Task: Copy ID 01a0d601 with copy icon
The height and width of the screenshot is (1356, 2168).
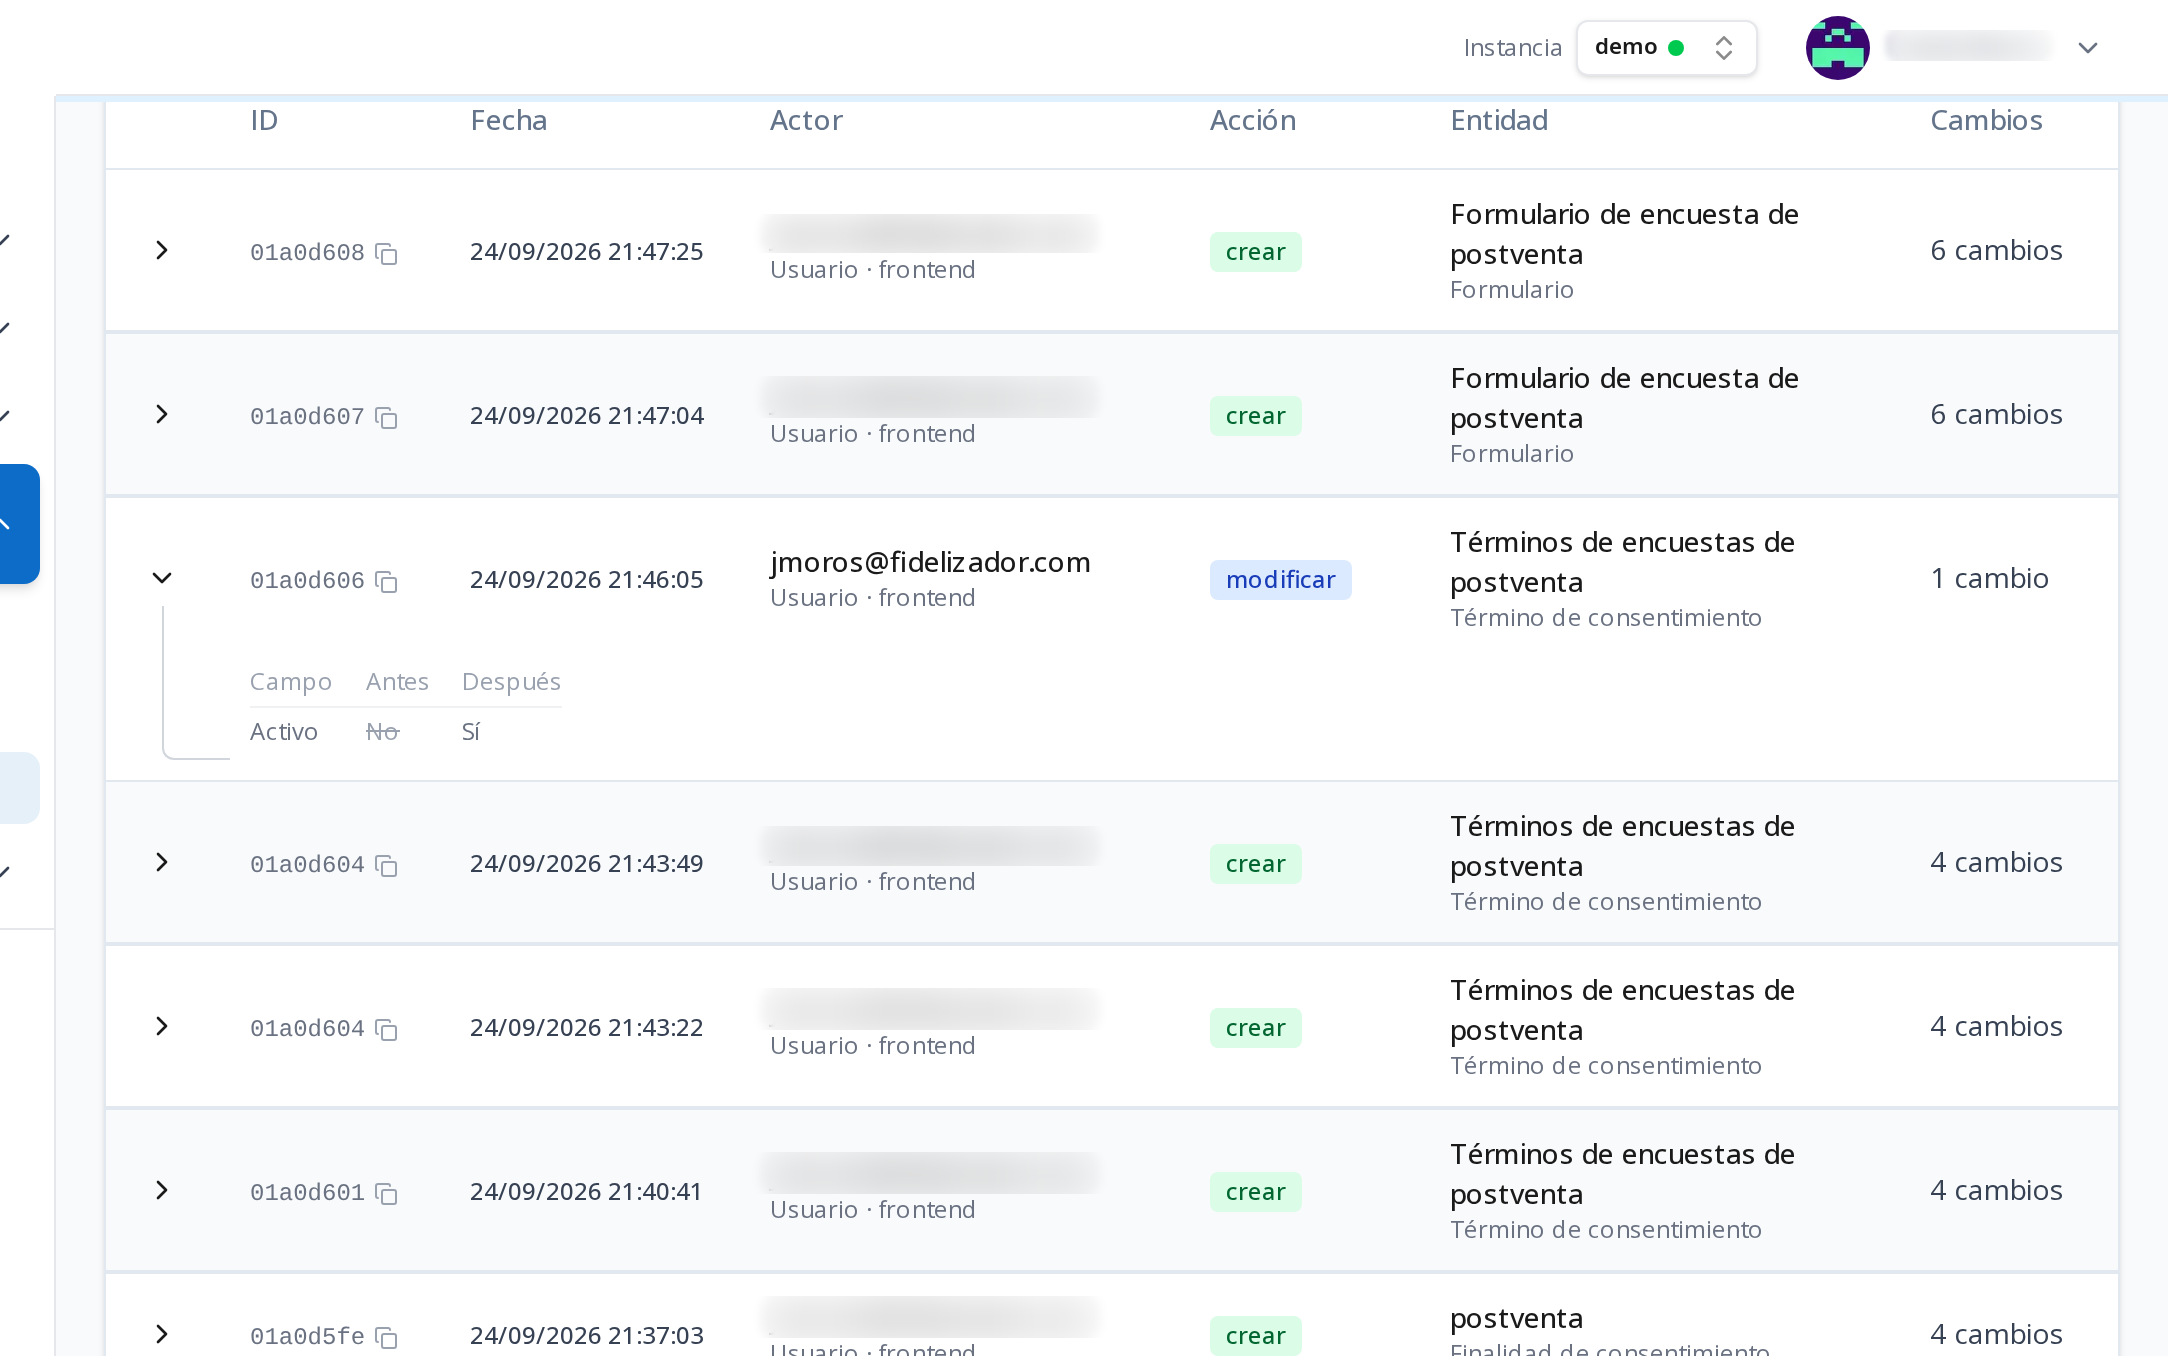Action: (386, 1194)
